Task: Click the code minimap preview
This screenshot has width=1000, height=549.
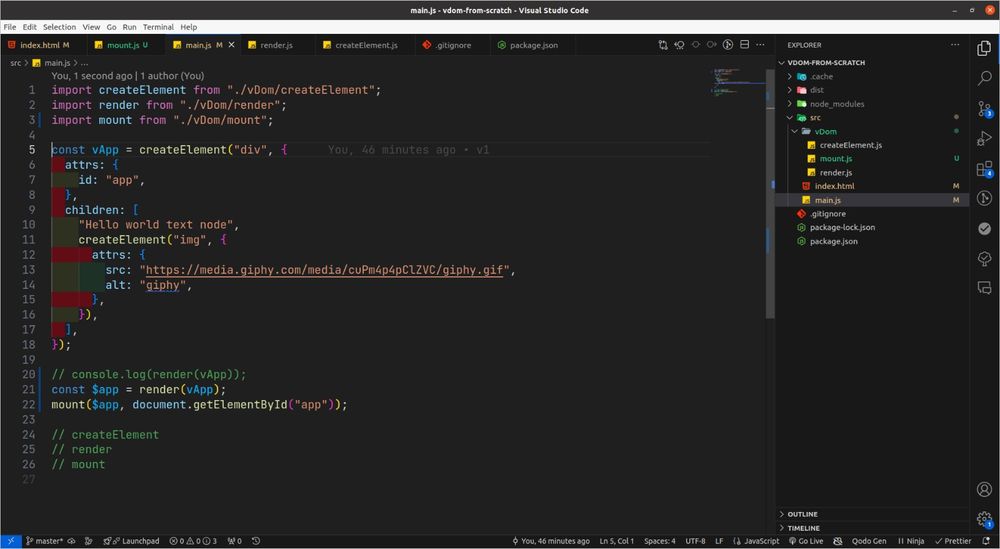Action: (x=737, y=82)
